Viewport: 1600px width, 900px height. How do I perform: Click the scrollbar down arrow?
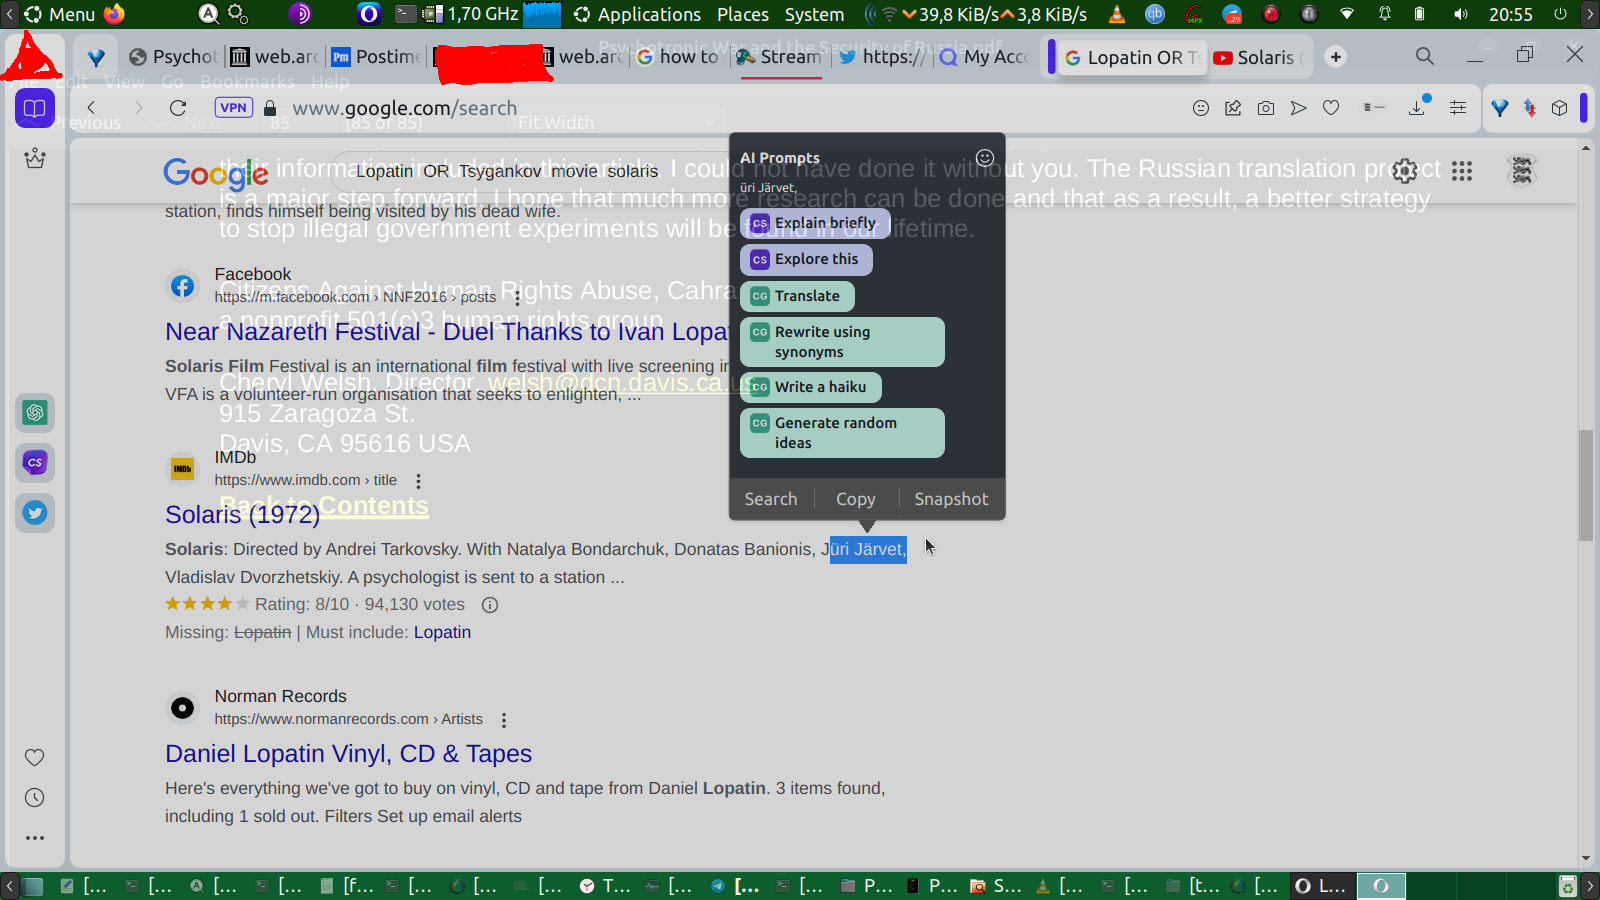(1586, 859)
